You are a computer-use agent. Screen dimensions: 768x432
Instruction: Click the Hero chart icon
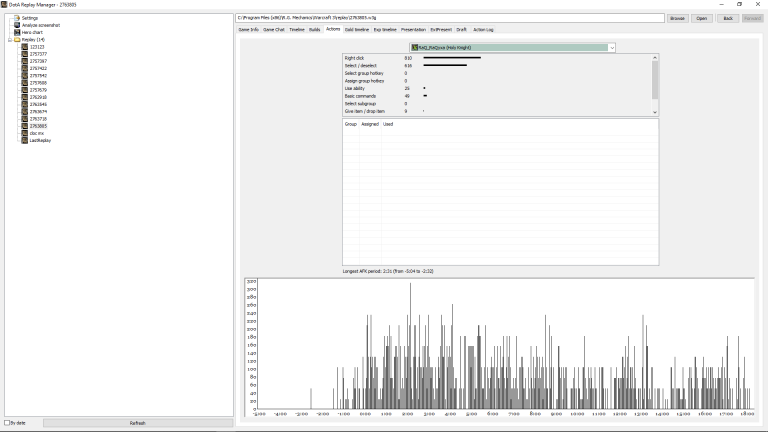pyautogui.click(x=17, y=32)
